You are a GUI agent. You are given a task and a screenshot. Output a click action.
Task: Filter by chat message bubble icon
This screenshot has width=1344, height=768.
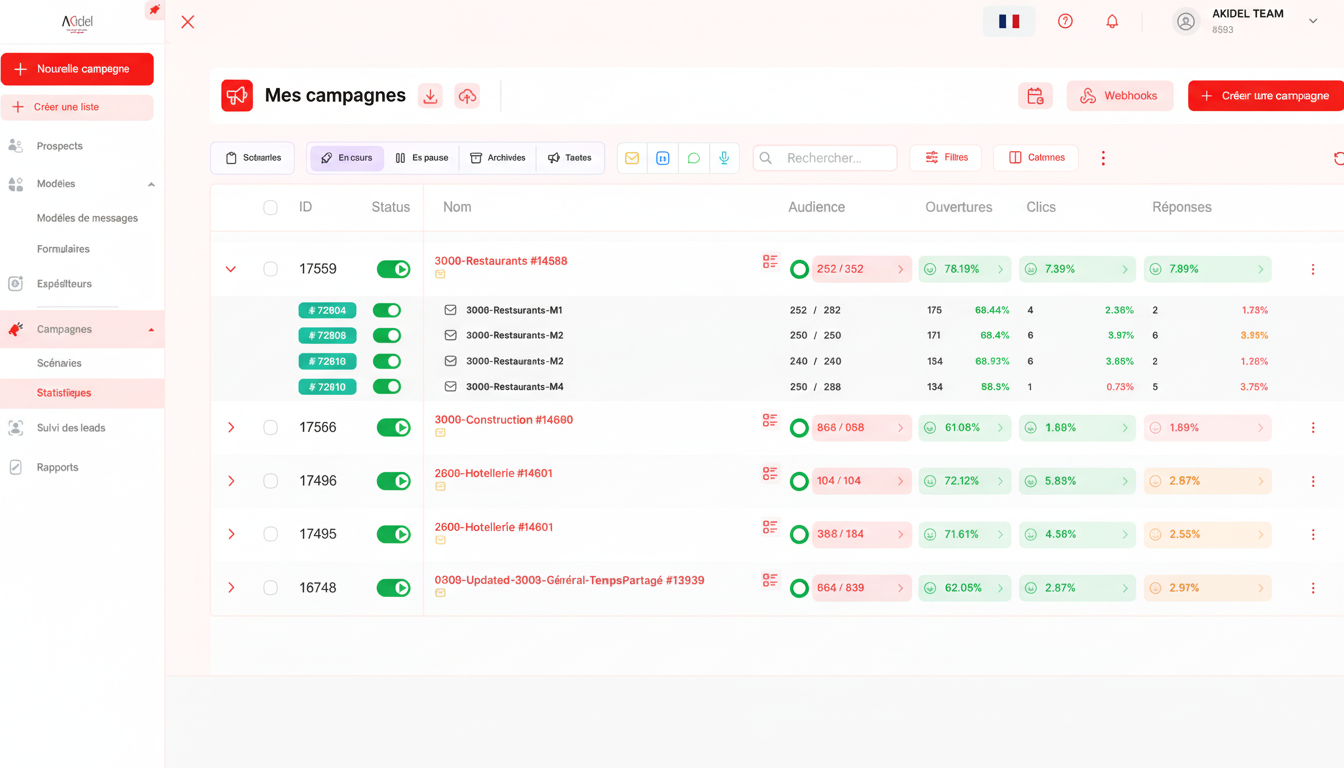[x=693, y=158]
